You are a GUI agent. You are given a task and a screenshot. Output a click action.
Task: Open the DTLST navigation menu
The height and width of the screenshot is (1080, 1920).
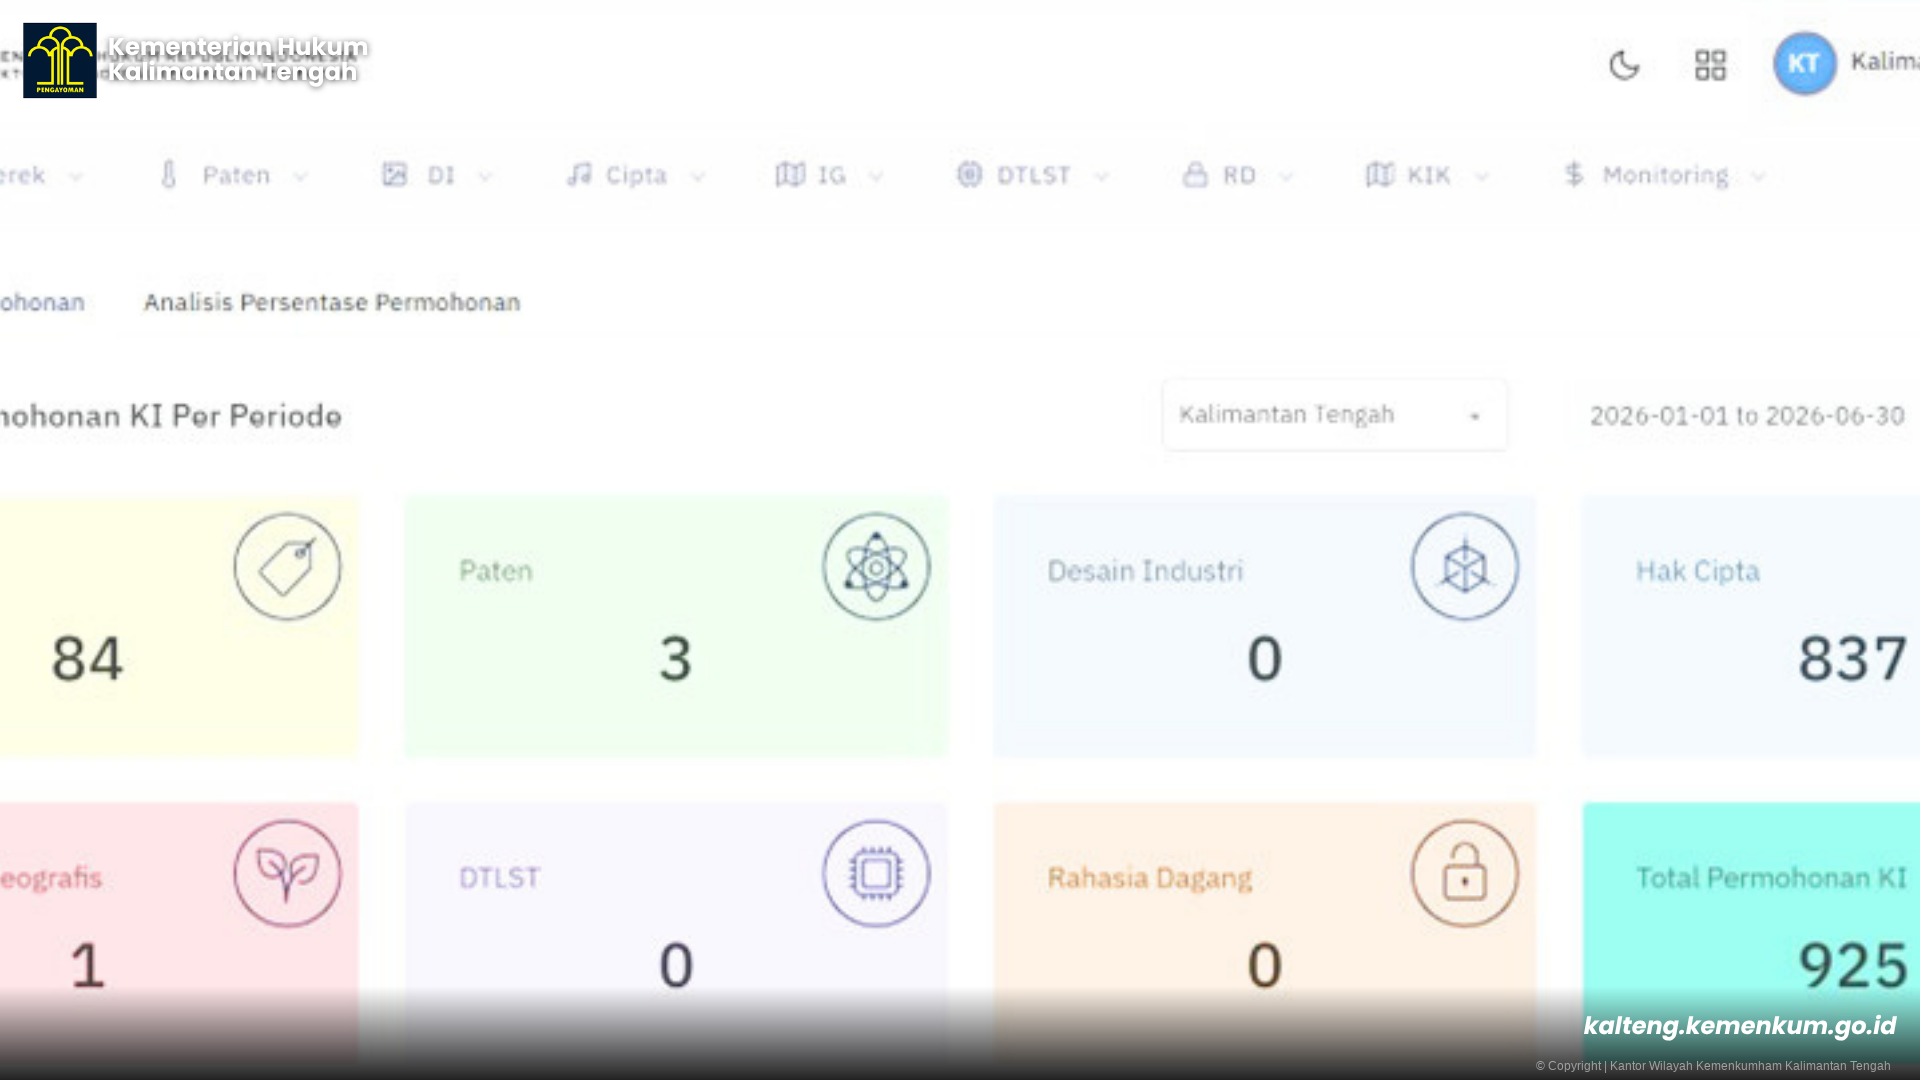click(x=1032, y=175)
